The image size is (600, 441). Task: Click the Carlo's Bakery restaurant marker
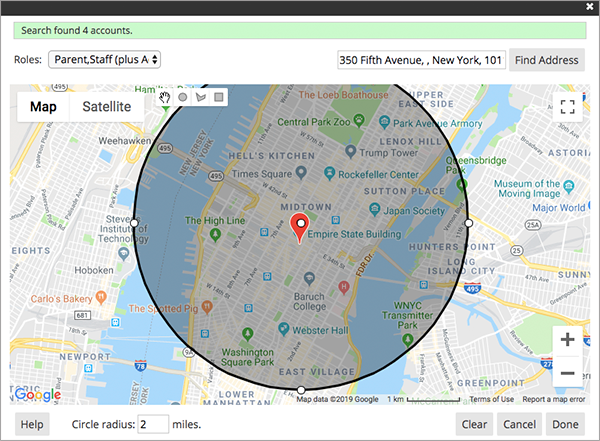[x=101, y=297]
